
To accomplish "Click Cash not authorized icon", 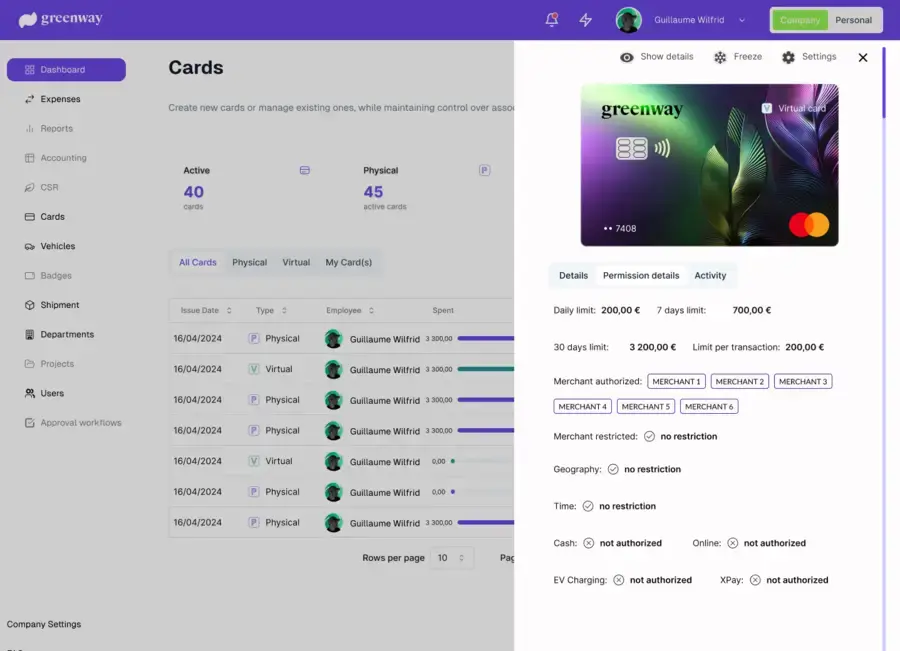I will [x=588, y=543].
